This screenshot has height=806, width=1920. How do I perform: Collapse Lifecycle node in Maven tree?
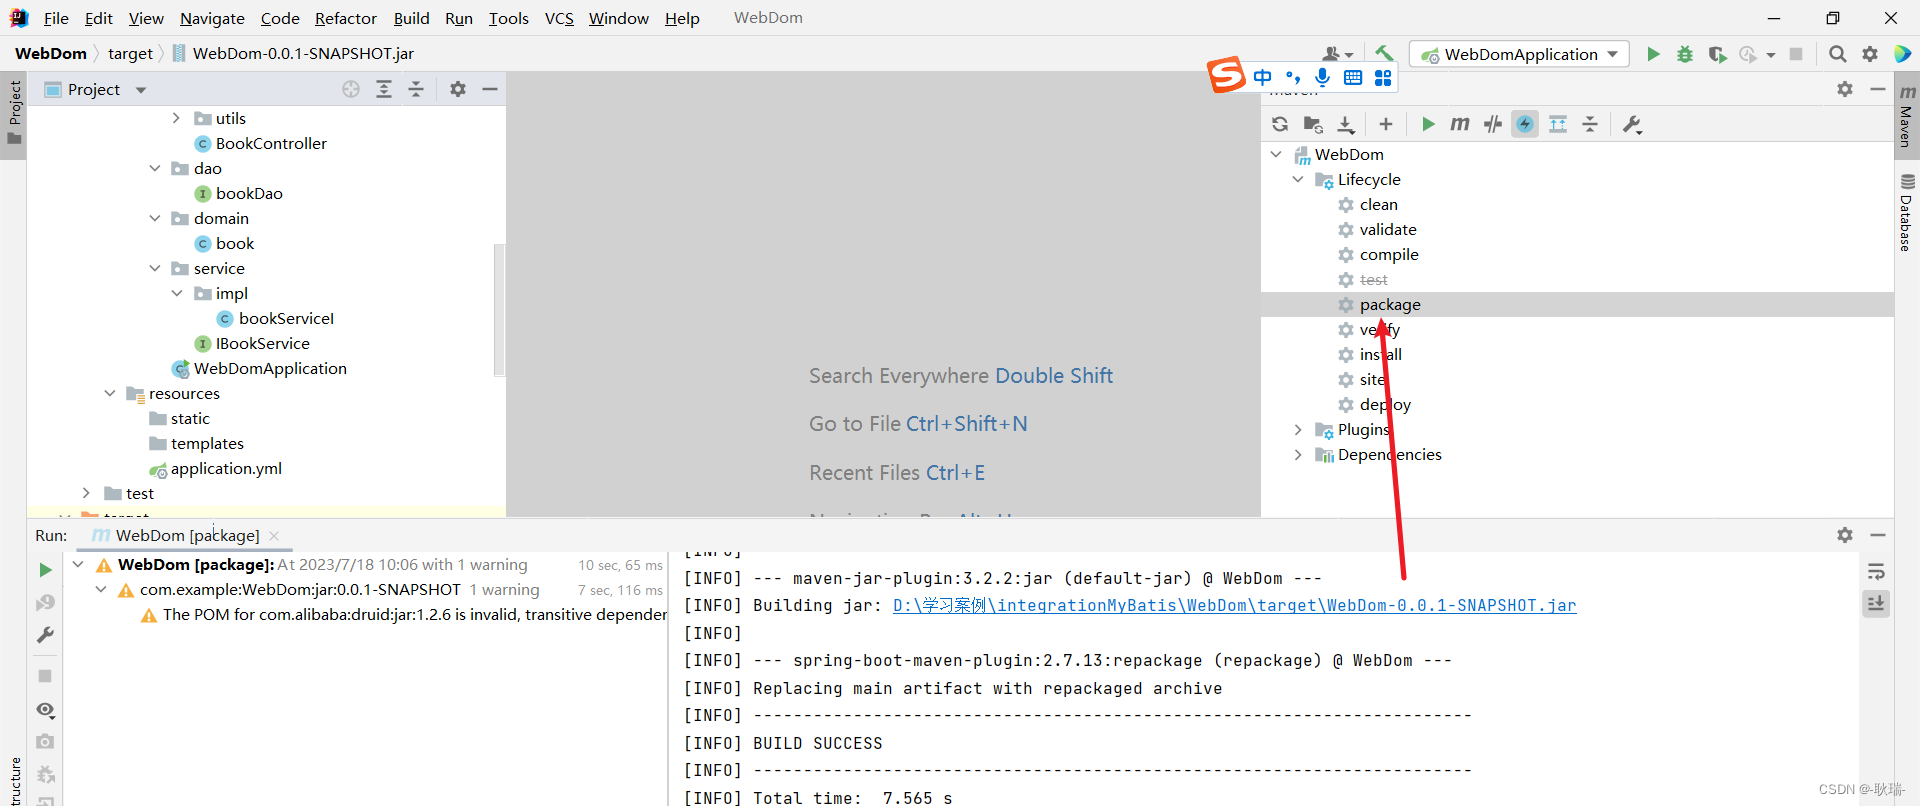(x=1298, y=180)
